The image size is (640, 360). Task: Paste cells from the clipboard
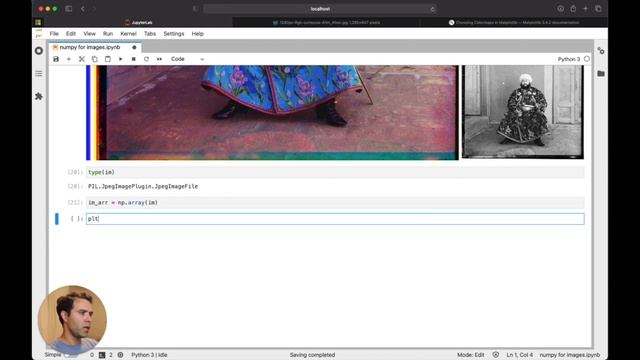coord(108,59)
